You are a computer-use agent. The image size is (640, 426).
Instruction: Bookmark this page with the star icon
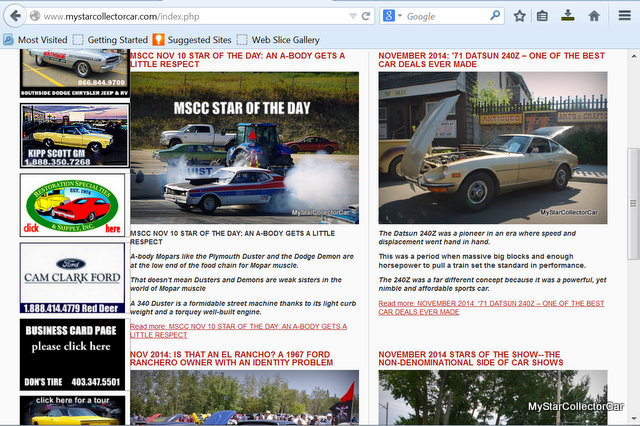point(519,16)
